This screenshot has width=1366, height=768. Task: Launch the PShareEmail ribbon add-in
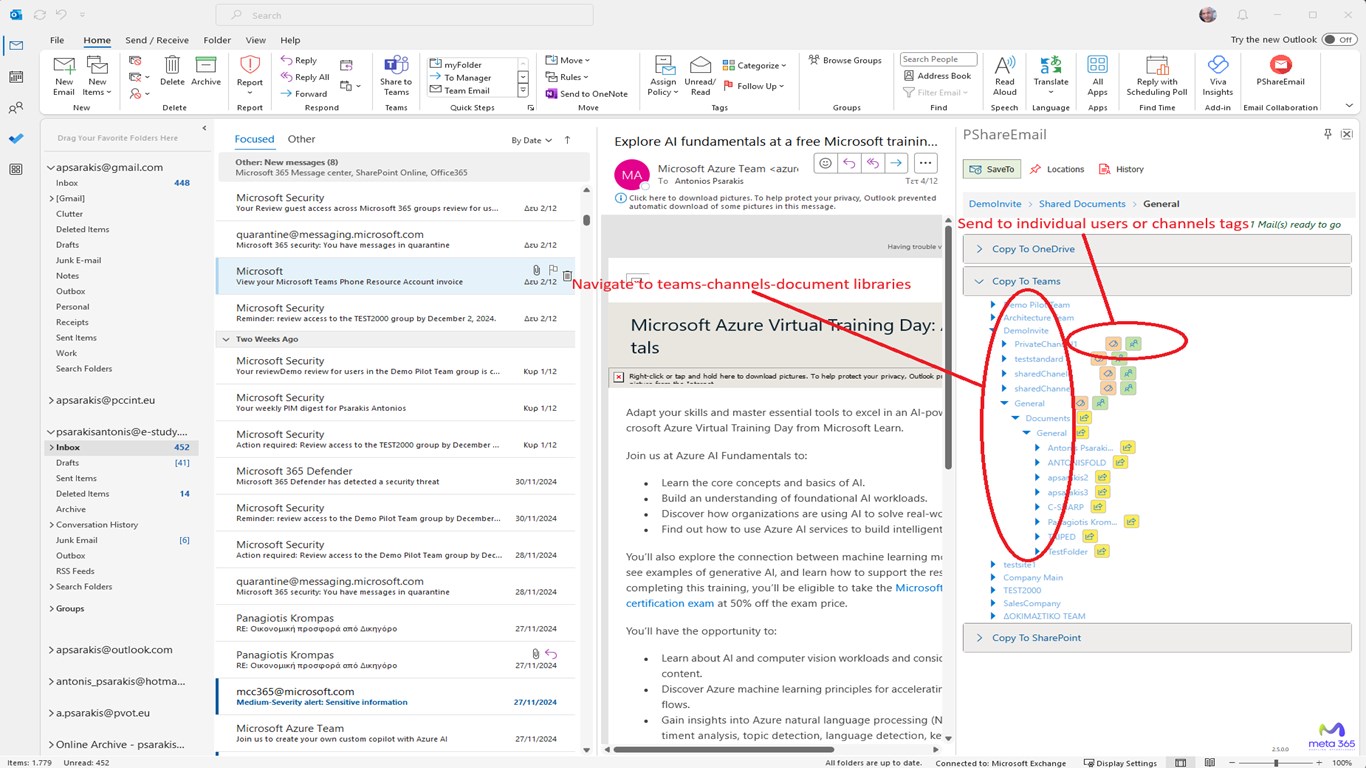pyautogui.click(x=1280, y=71)
